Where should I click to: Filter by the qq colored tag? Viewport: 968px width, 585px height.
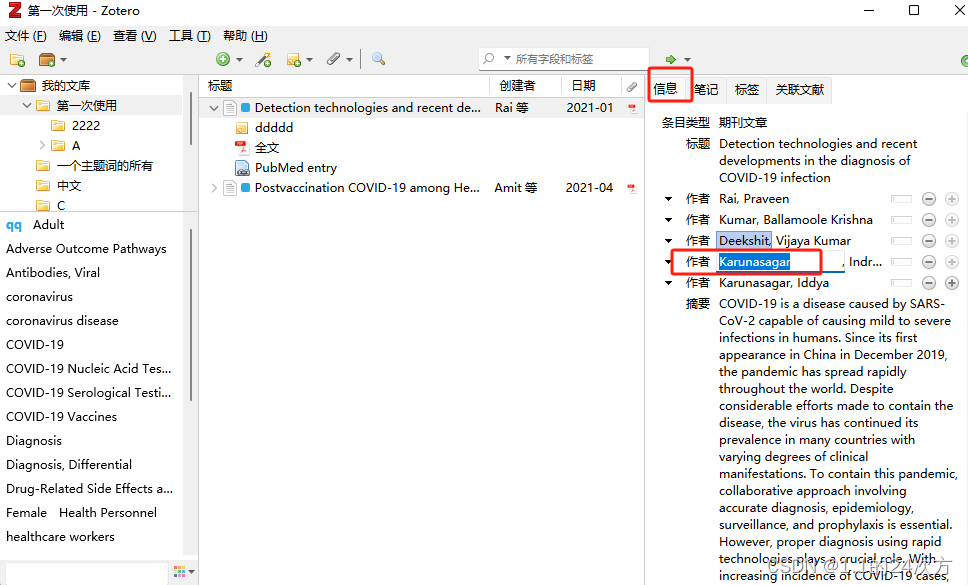pos(14,225)
